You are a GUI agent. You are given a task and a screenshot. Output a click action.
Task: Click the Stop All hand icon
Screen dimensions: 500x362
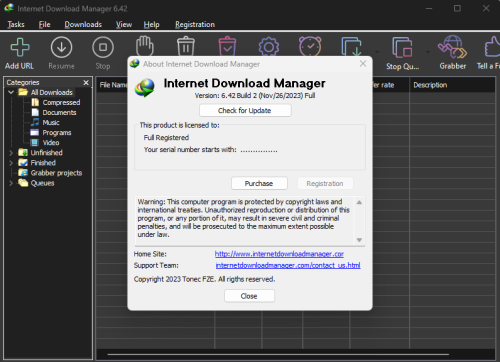tap(145, 45)
